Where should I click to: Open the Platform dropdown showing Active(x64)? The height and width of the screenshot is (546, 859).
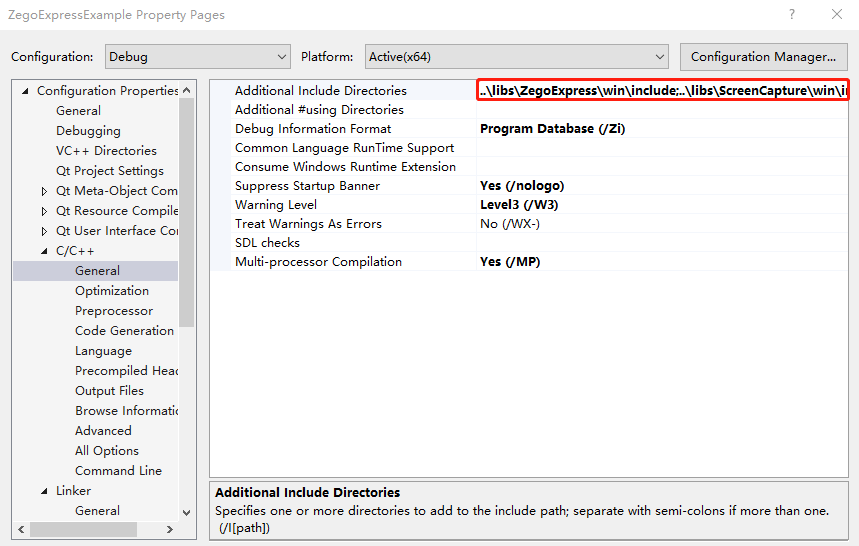(516, 57)
